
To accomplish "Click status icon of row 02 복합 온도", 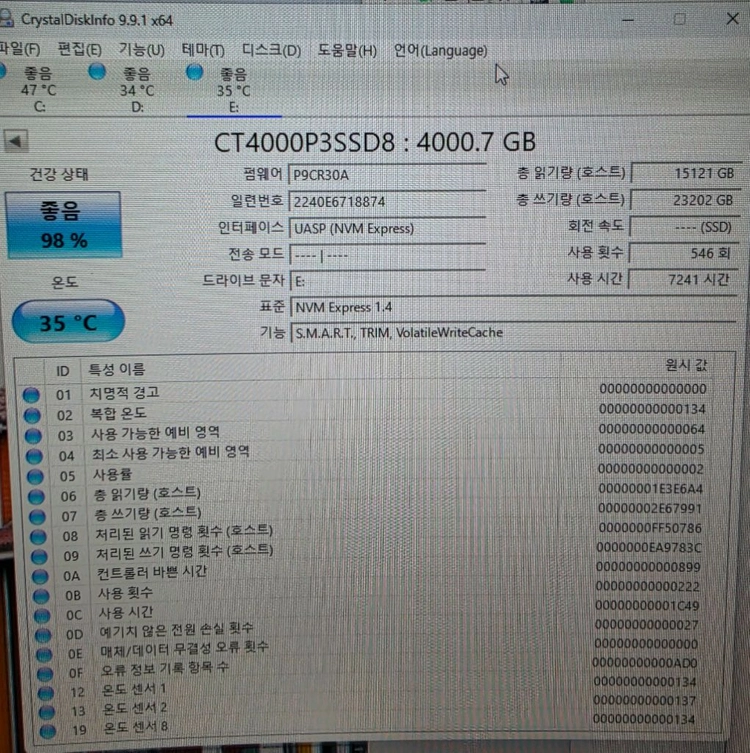I will click(x=32, y=415).
